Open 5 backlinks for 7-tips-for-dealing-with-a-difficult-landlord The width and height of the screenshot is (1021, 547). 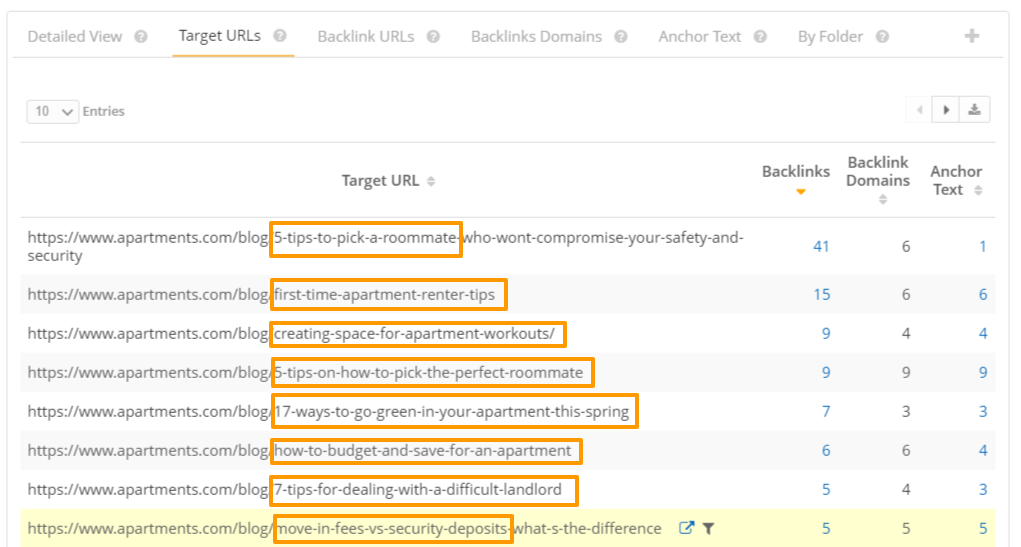click(826, 490)
